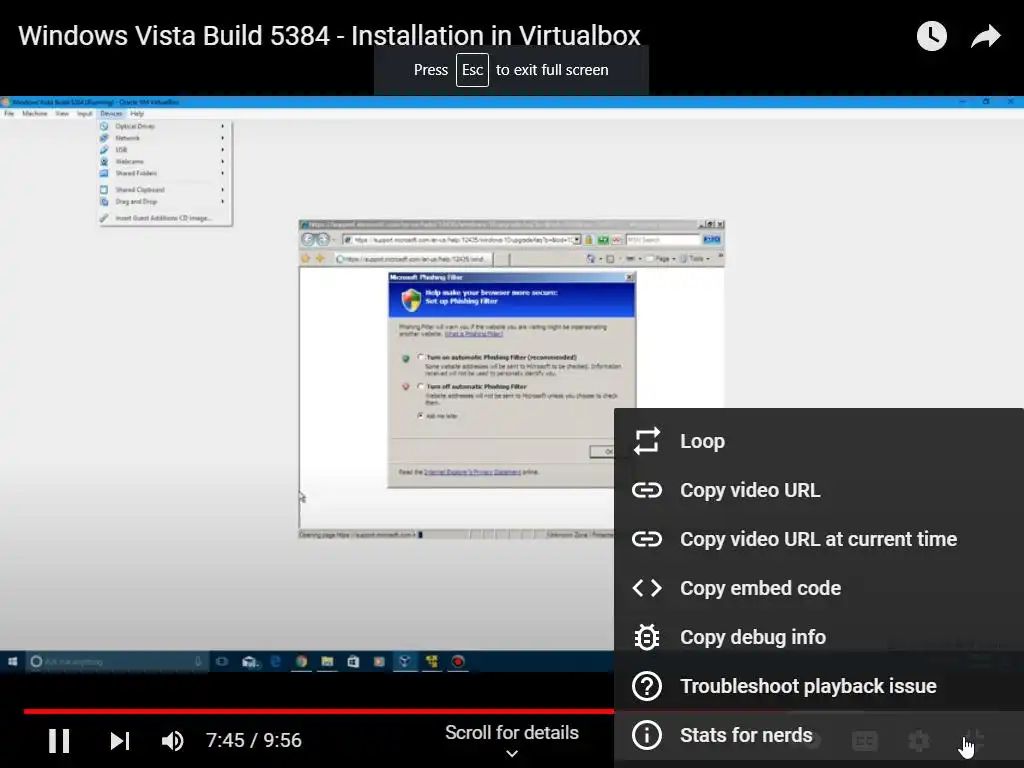
Task: Pause the video playback
Action: [59, 741]
